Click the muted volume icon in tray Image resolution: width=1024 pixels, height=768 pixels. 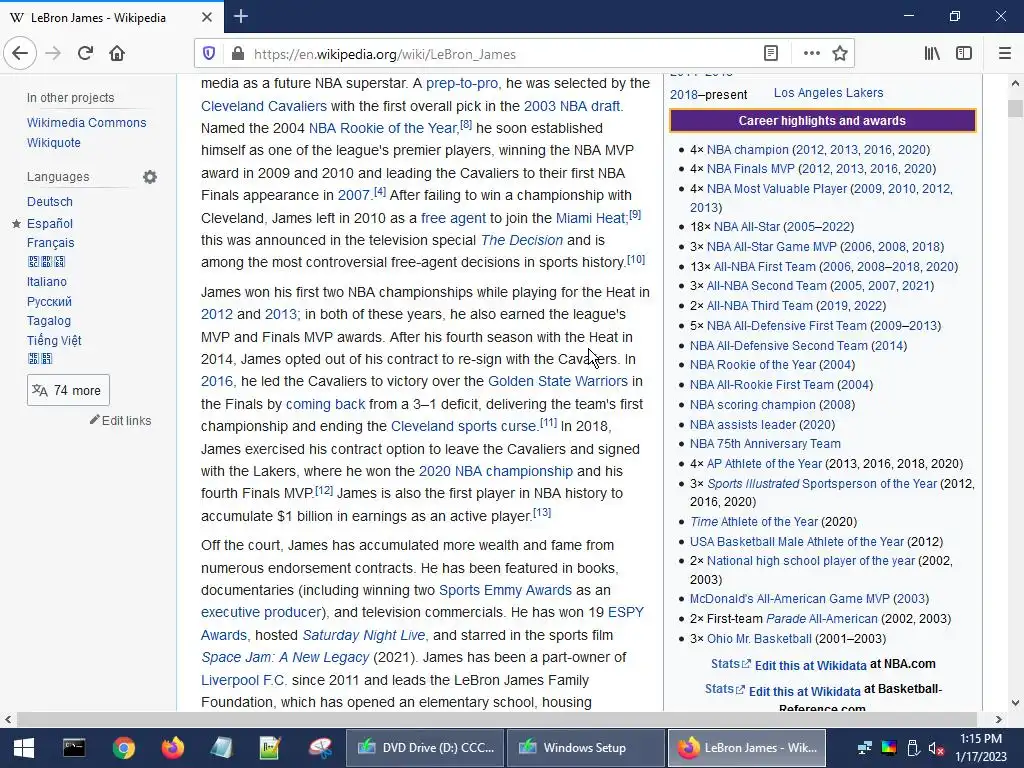[936, 748]
